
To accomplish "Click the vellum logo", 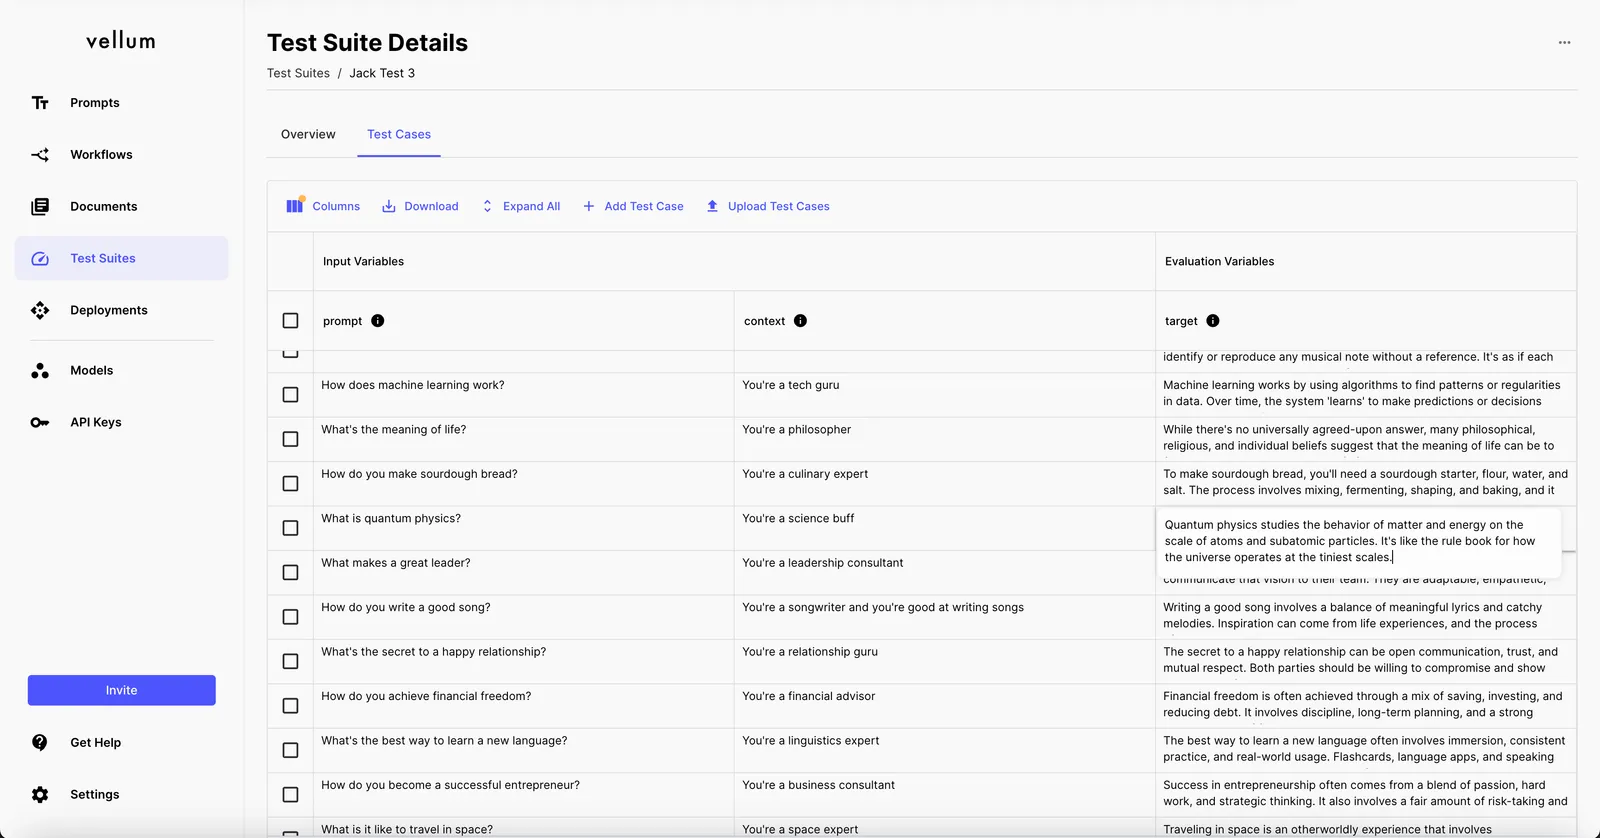I will (x=121, y=41).
